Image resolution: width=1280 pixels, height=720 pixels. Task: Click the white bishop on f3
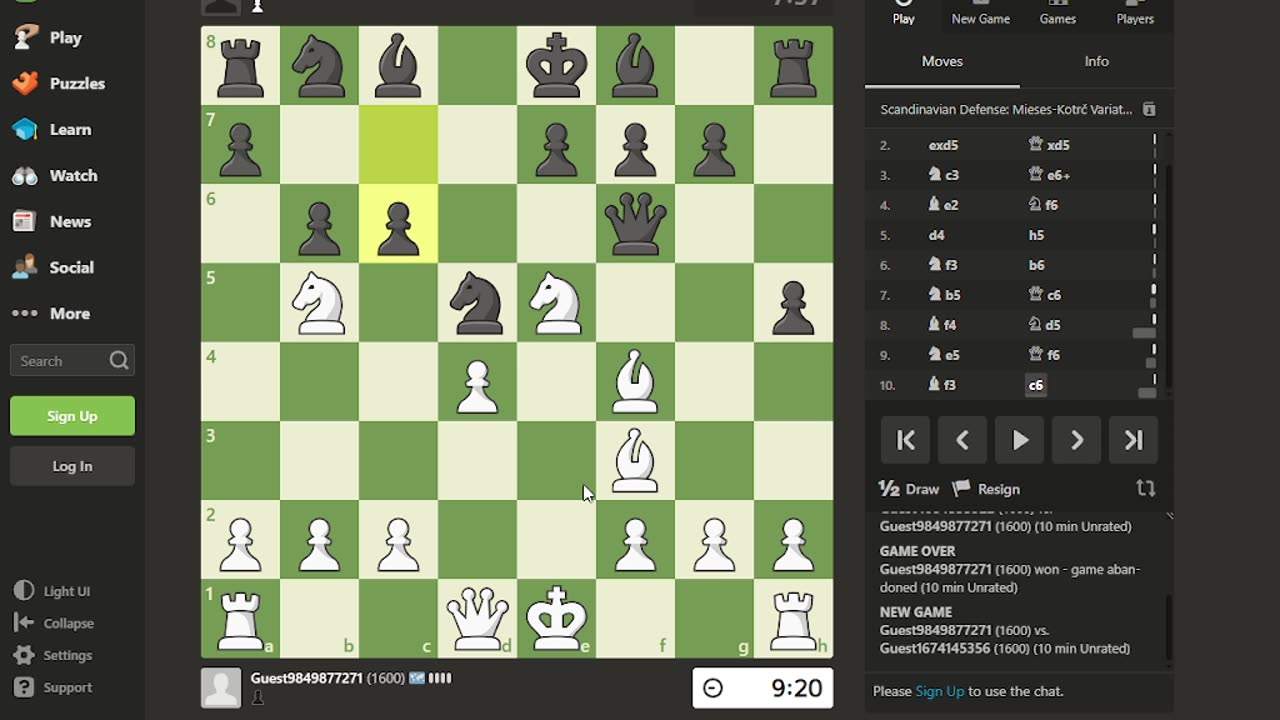(635, 461)
